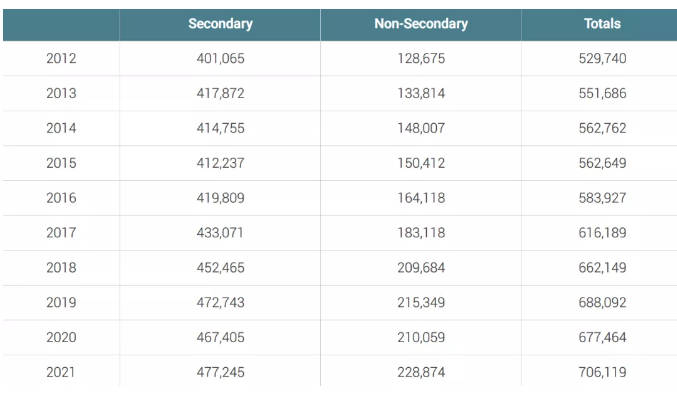Click the 2014 Secondary value 414,755
Viewport: 677px width, 393px height.
pos(220,128)
